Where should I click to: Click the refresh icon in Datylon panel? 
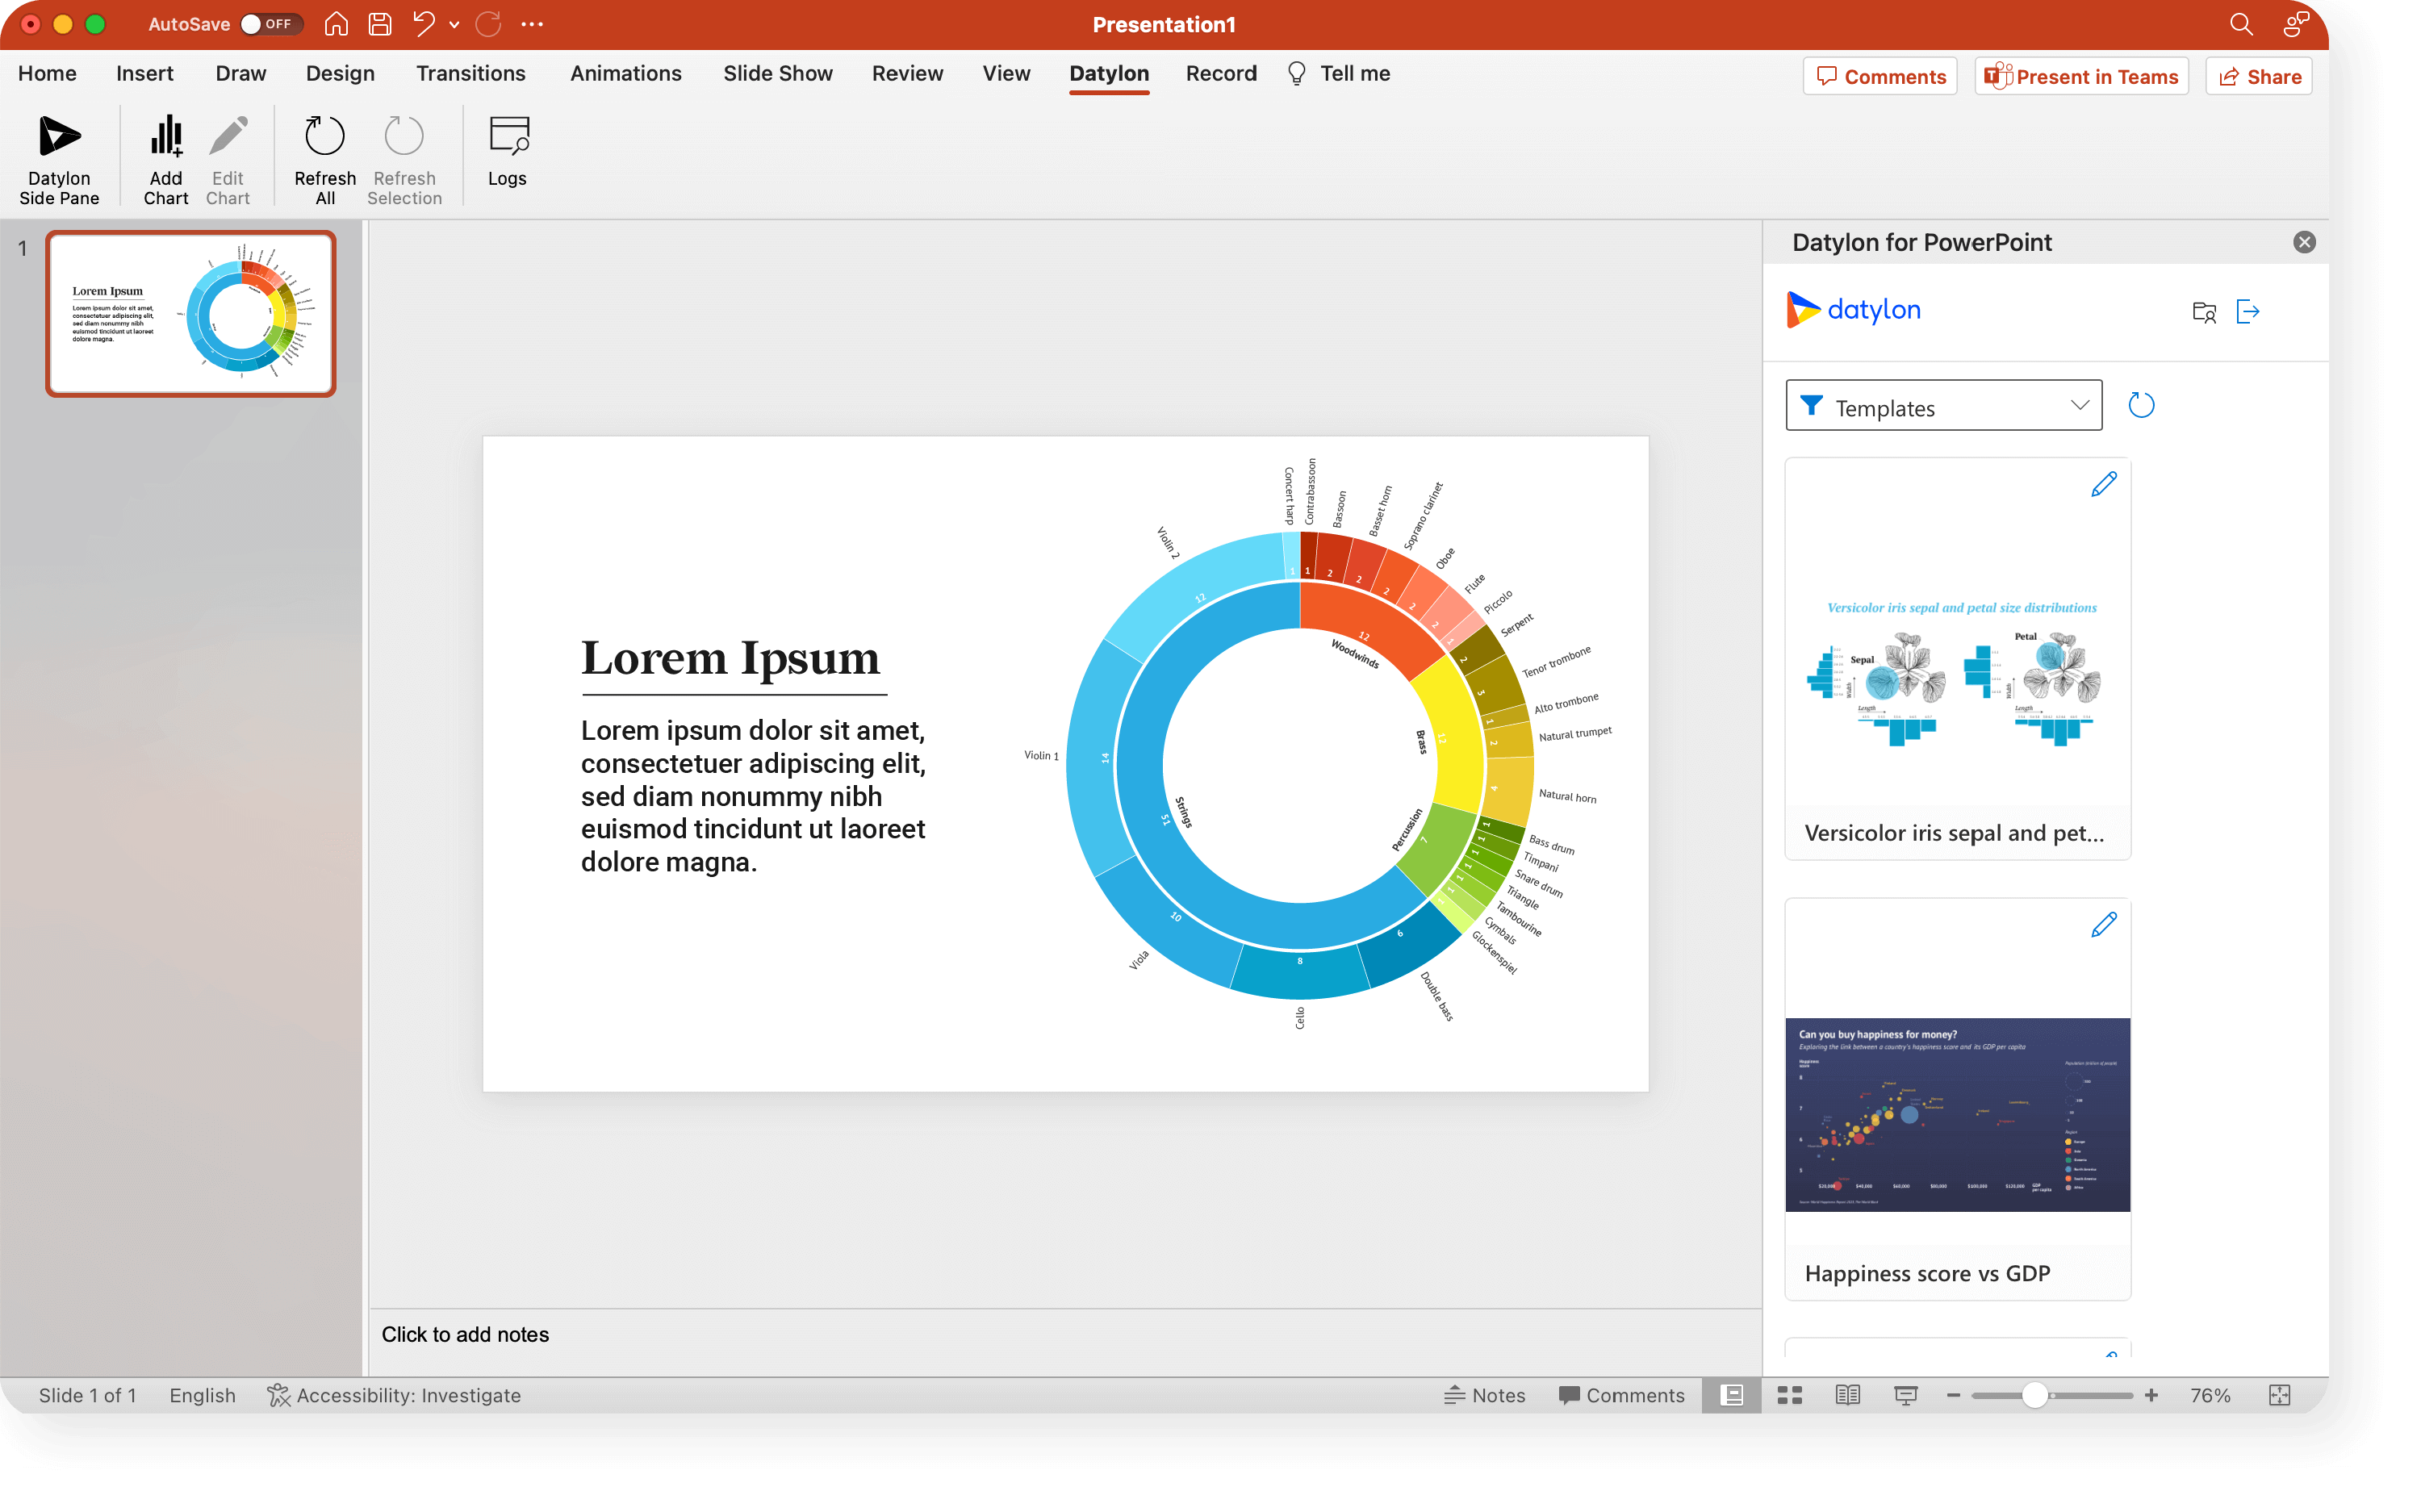2141,406
